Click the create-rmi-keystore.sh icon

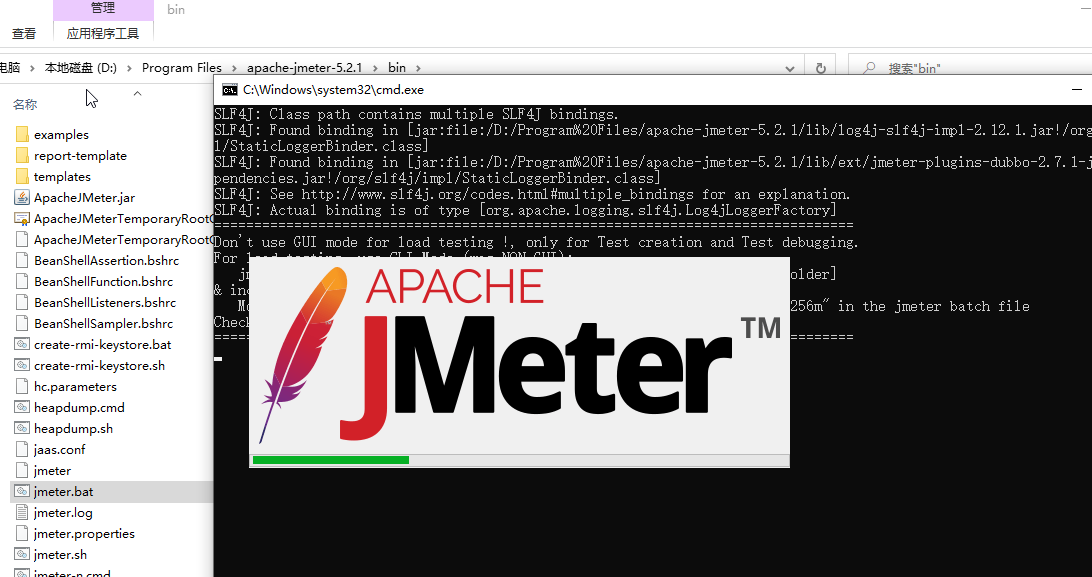tap(22, 365)
